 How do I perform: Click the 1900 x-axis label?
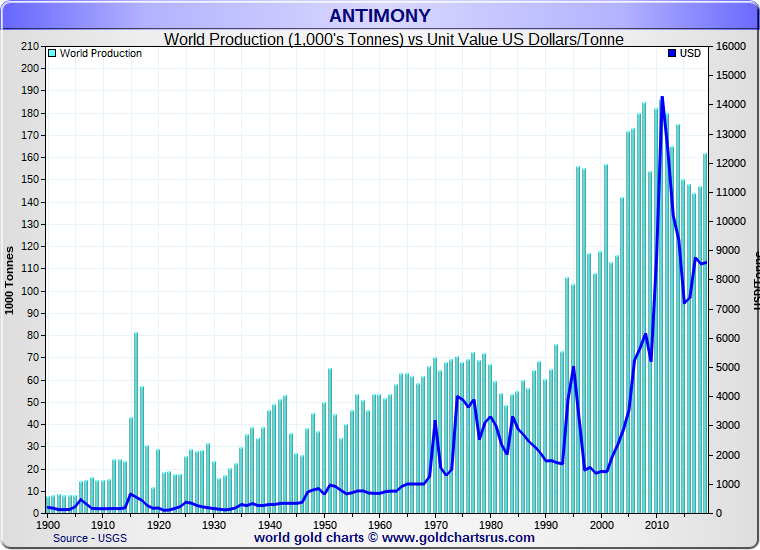(x=48, y=525)
